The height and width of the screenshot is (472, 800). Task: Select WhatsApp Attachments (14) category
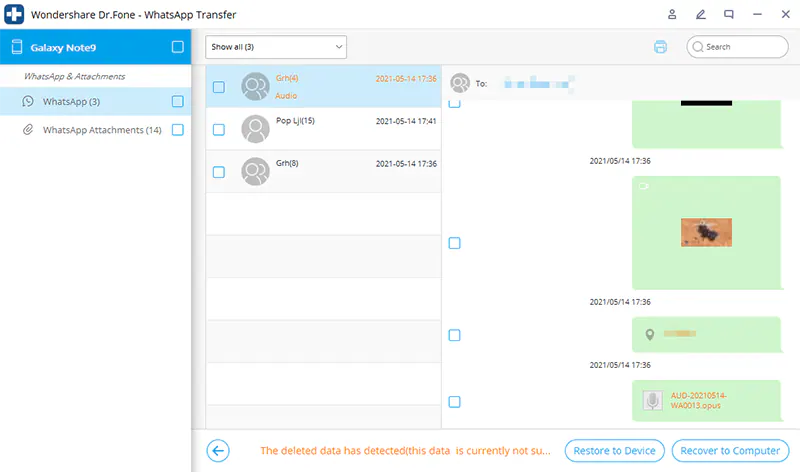[x=95, y=130]
